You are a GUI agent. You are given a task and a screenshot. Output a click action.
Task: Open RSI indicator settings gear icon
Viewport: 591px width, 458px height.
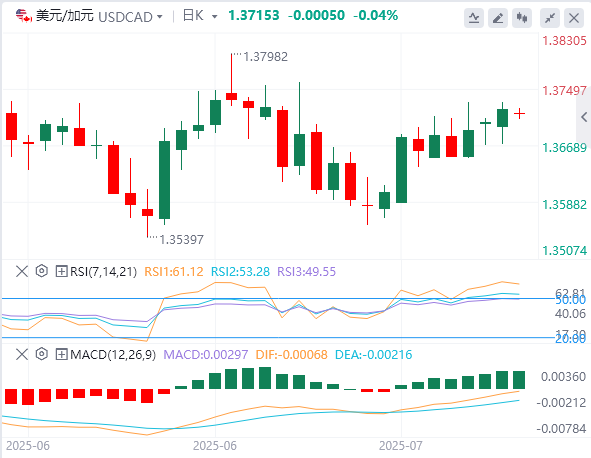tap(41, 271)
